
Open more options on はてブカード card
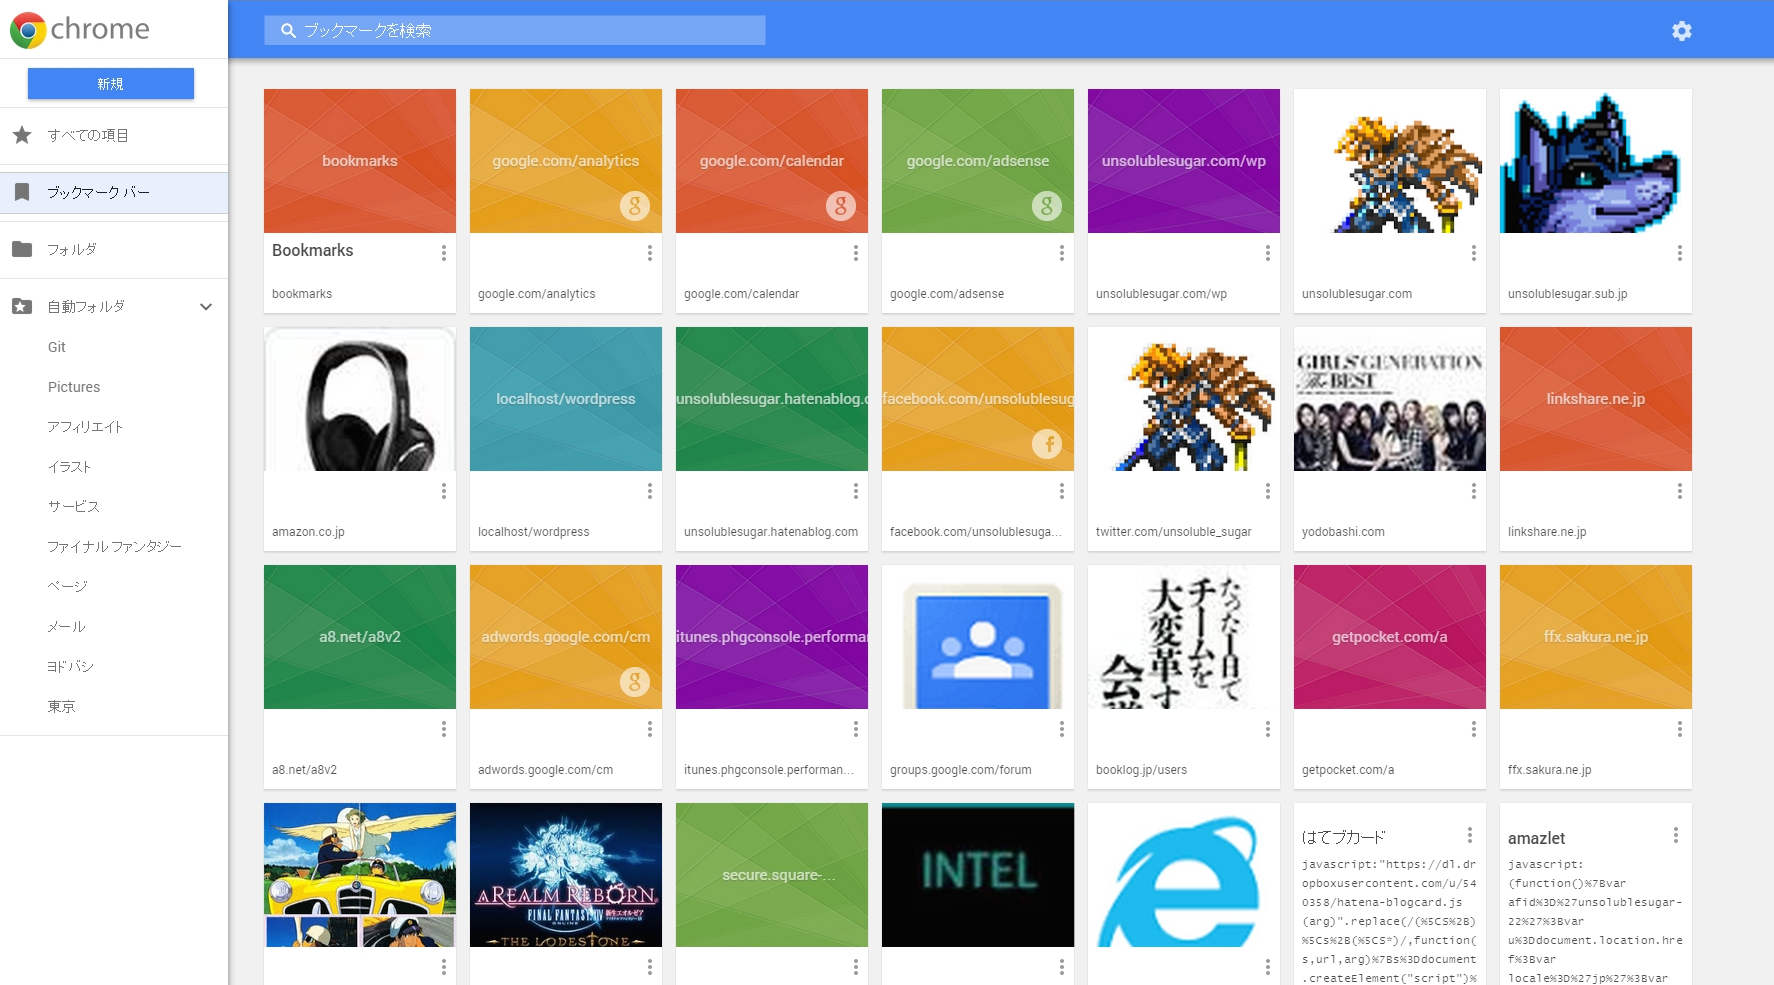coord(1470,835)
